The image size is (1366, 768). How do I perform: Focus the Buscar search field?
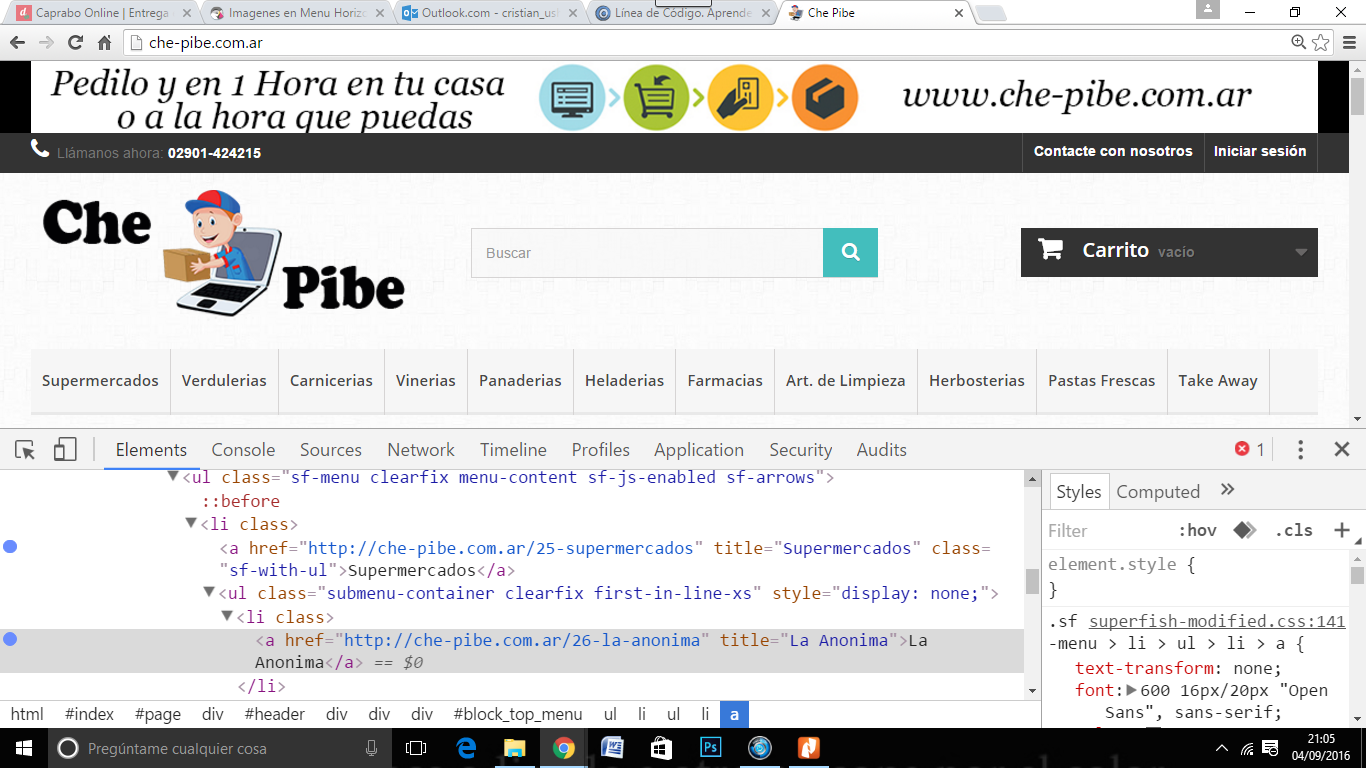(647, 253)
